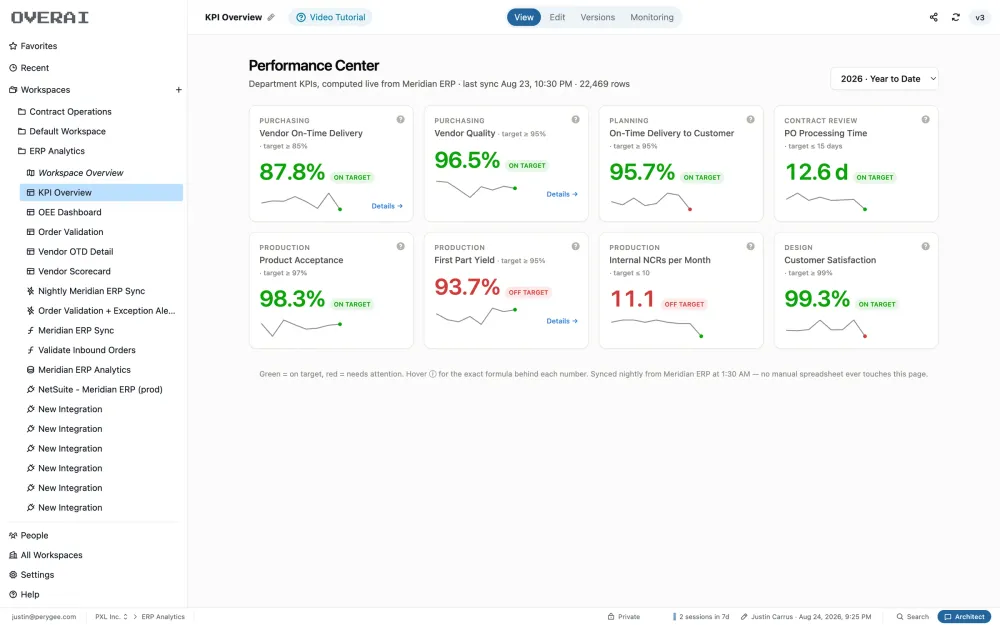Click the justin@perygee.com account label
The width and height of the screenshot is (1000, 625).
click(43, 617)
